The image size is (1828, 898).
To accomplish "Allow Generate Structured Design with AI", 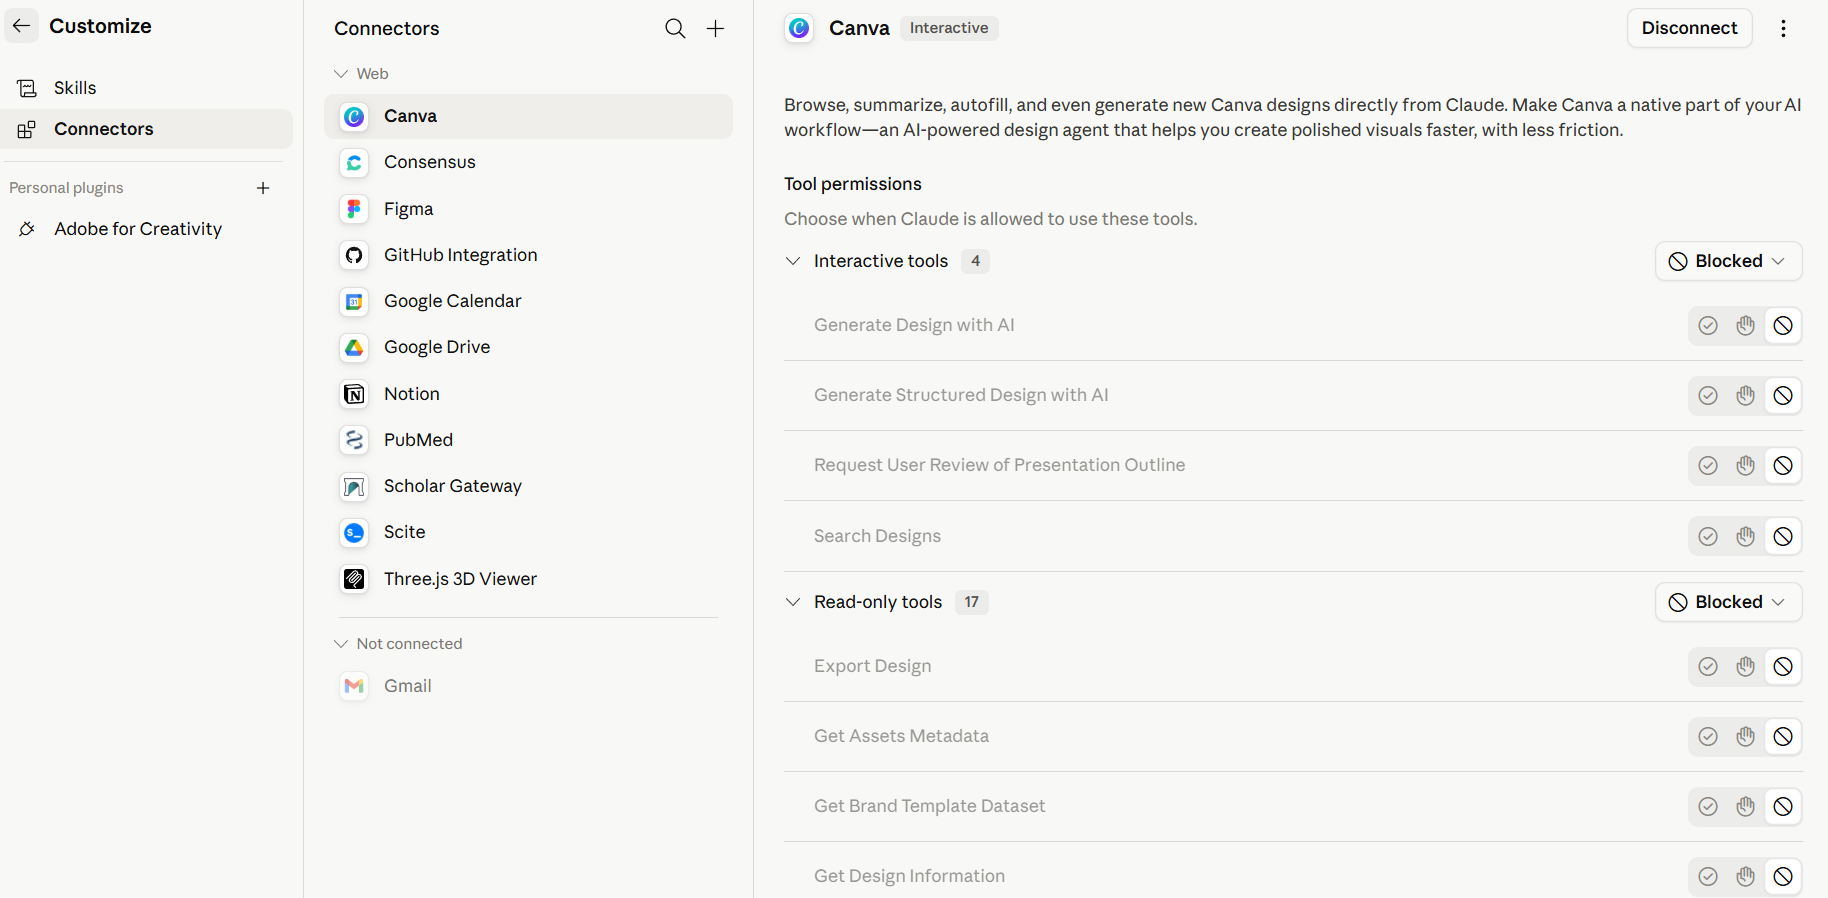I will pos(1708,395).
